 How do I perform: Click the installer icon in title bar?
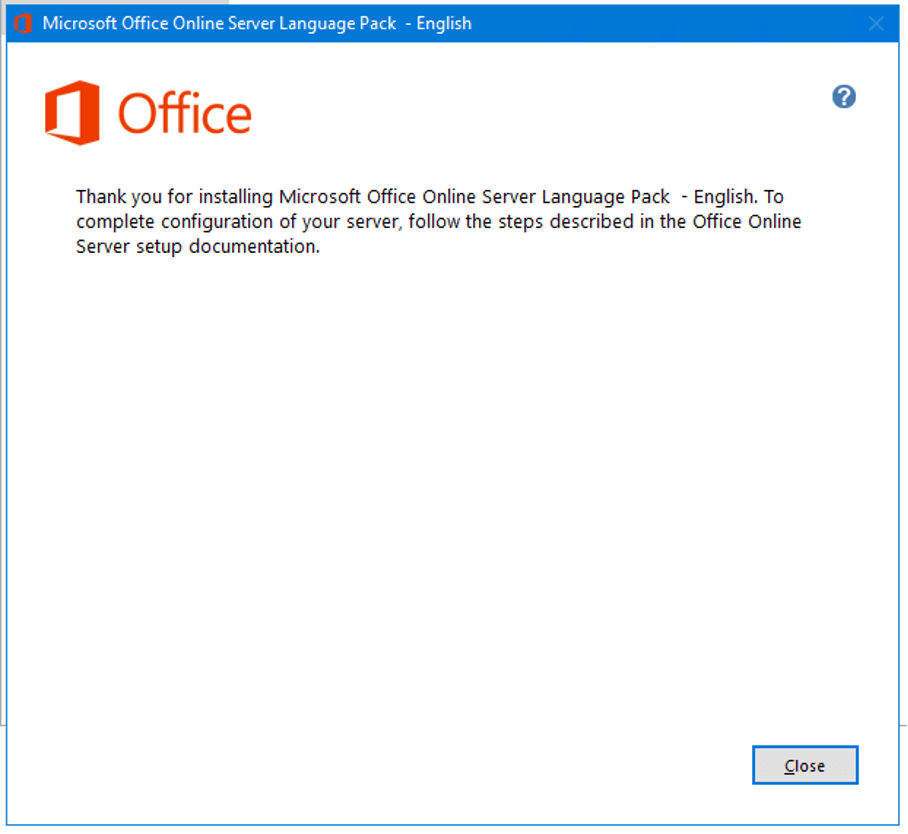(x=21, y=23)
